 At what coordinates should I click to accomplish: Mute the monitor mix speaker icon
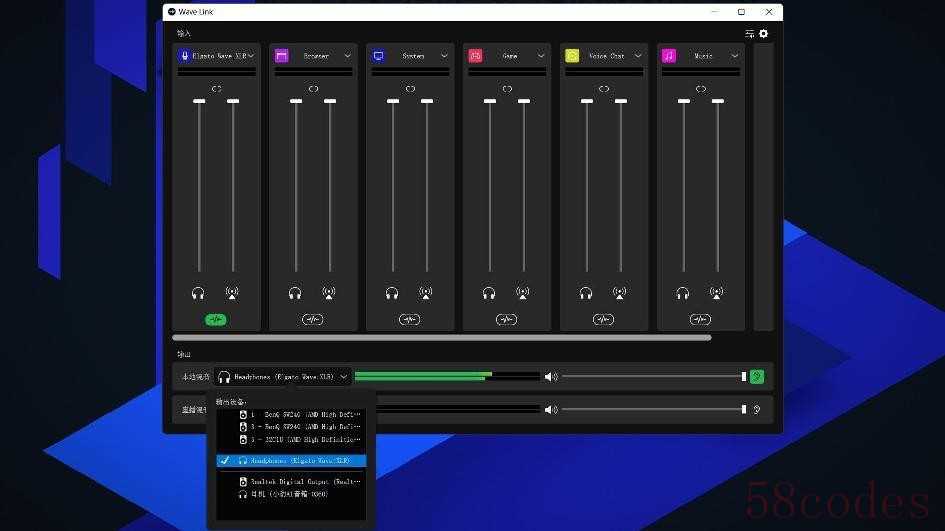pos(551,377)
